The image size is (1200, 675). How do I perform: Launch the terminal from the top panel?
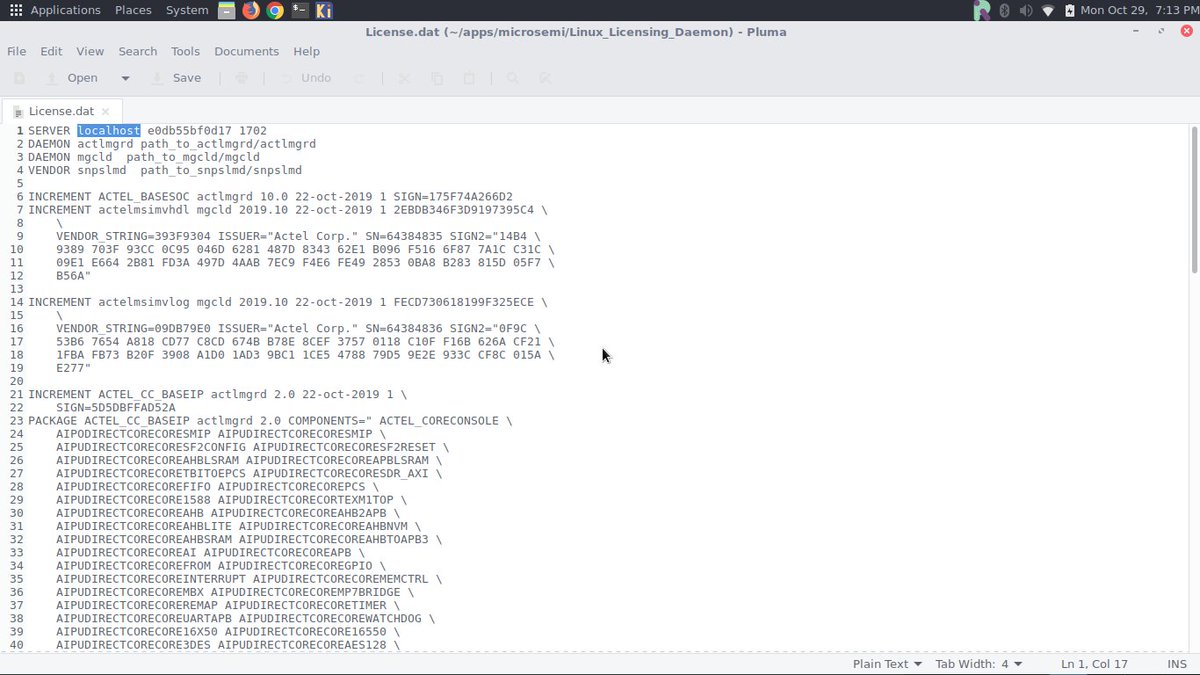coord(299,10)
